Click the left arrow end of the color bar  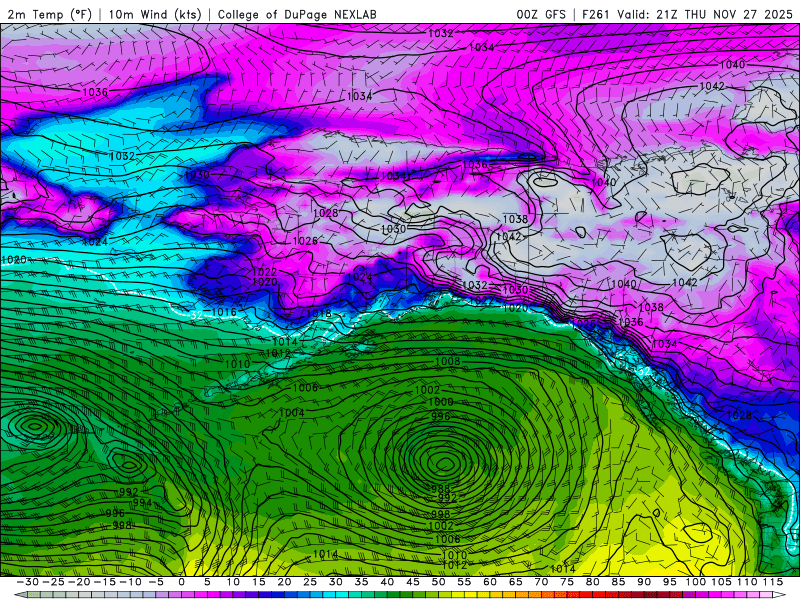point(20,595)
